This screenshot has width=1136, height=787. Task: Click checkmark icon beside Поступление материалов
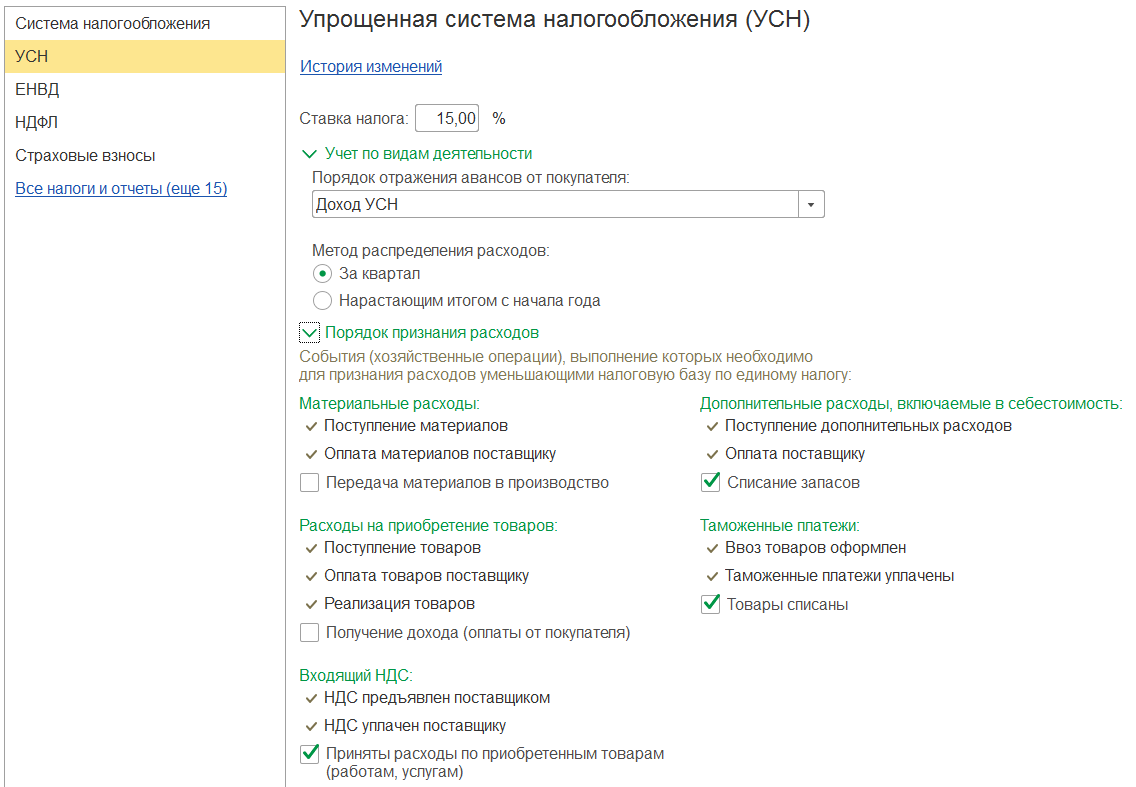pos(309,426)
